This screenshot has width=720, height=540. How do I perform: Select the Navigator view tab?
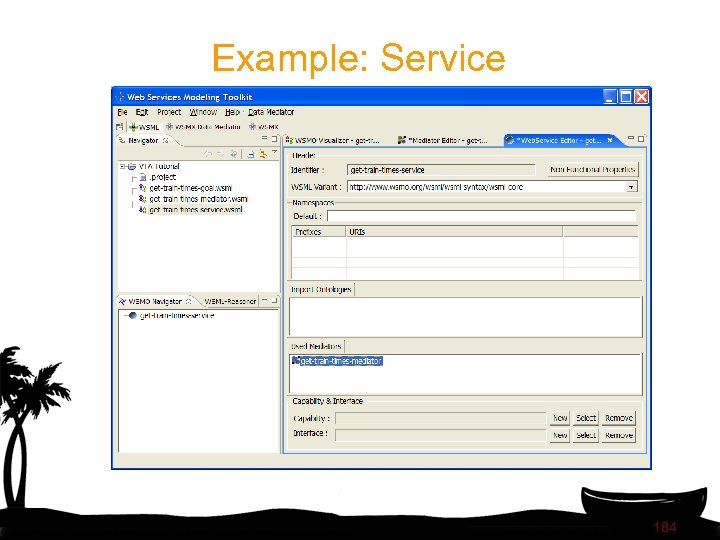143,141
